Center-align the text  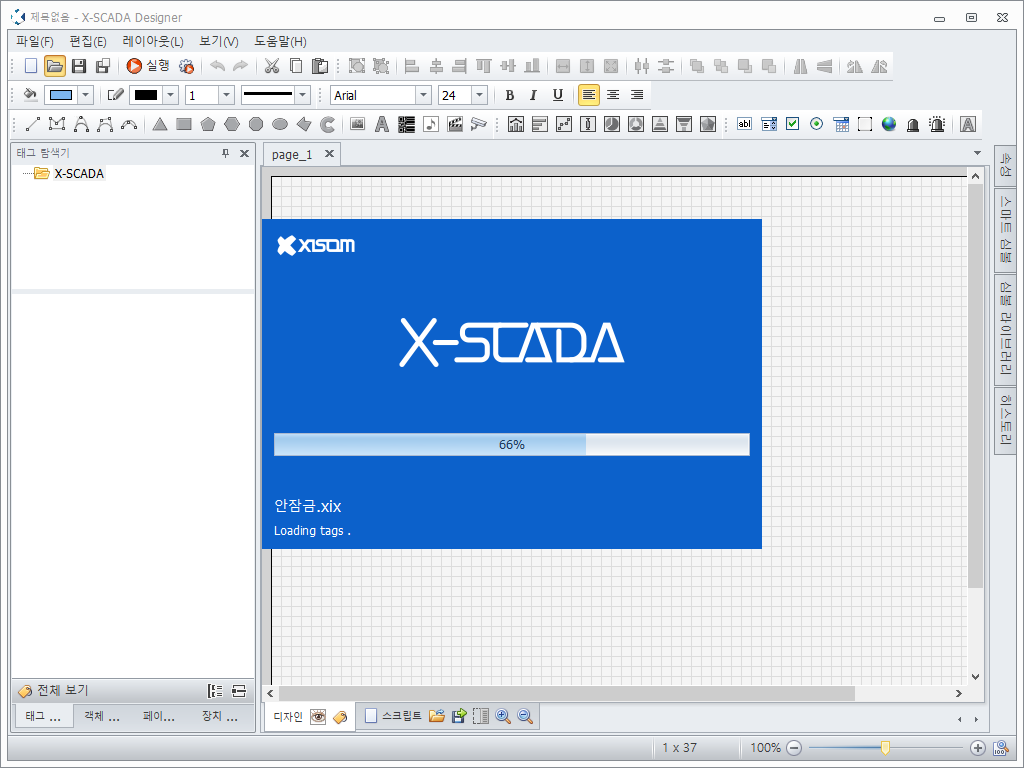coord(613,95)
